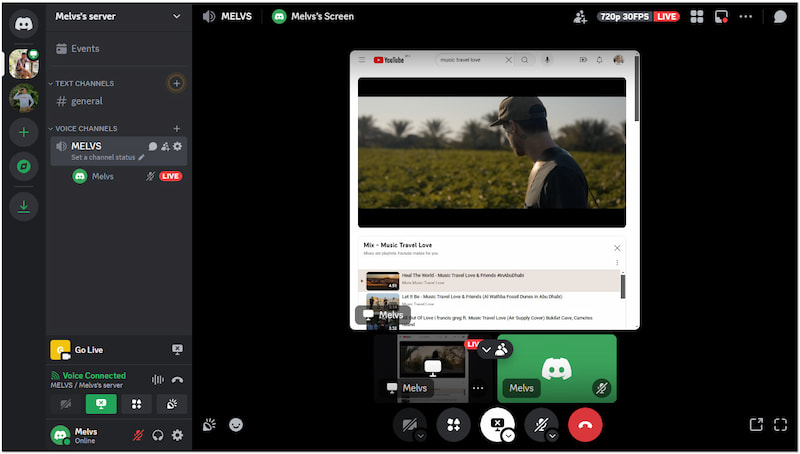Open Explore Discoverable Servers compass icon

tap(23, 167)
